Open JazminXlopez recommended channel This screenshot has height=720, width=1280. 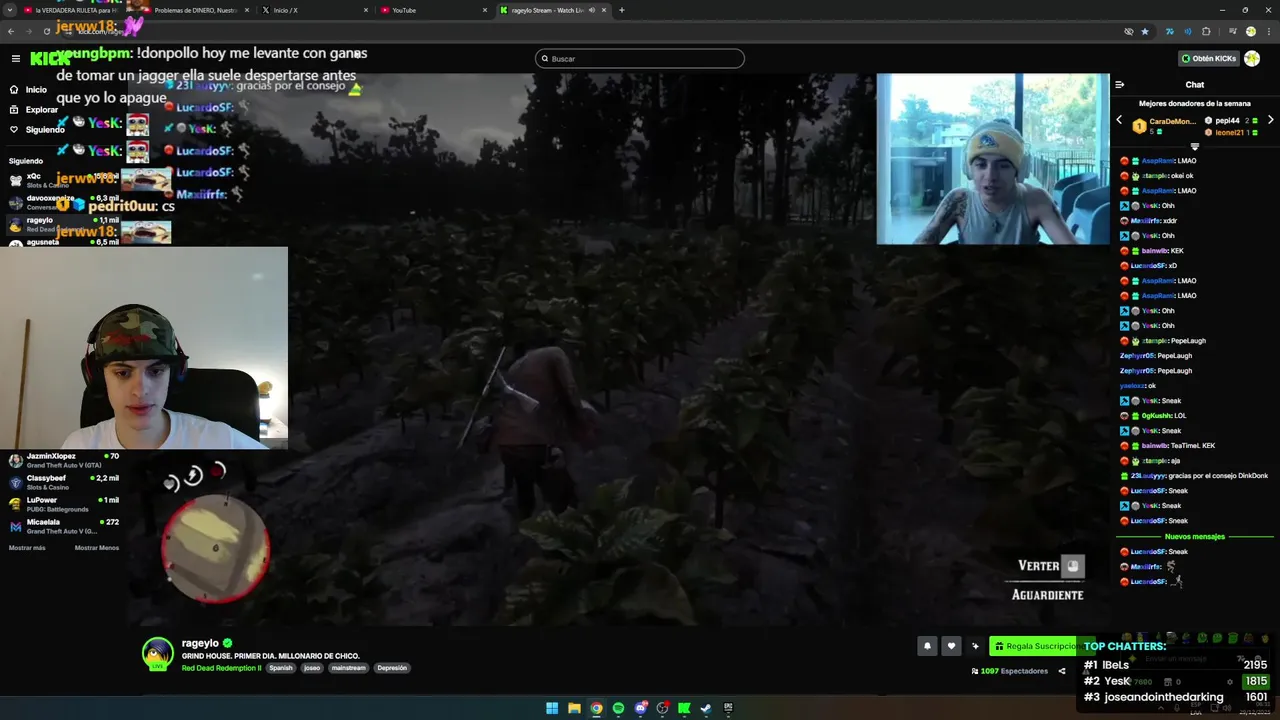pyautogui.click(x=64, y=460)
